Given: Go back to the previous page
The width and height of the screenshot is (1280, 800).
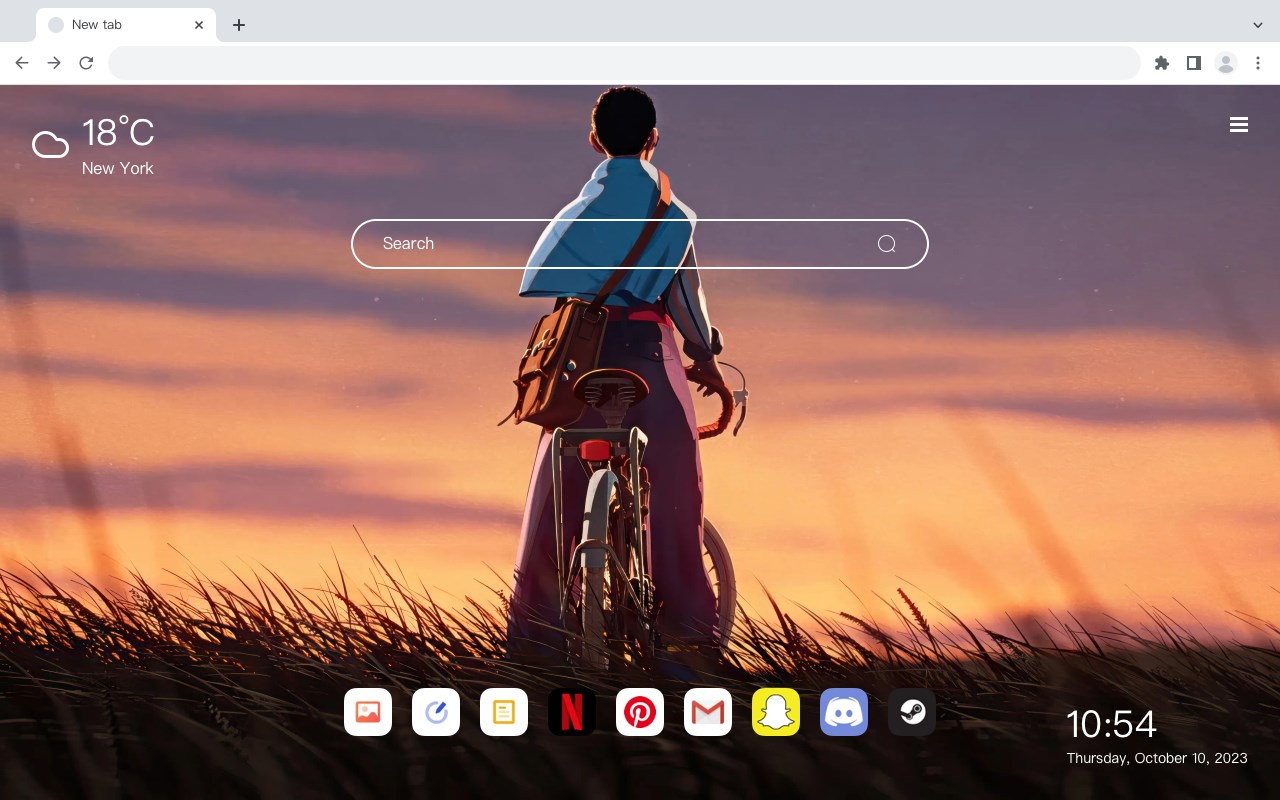Looking at the screenshot, I should click(x=22, y=63).
